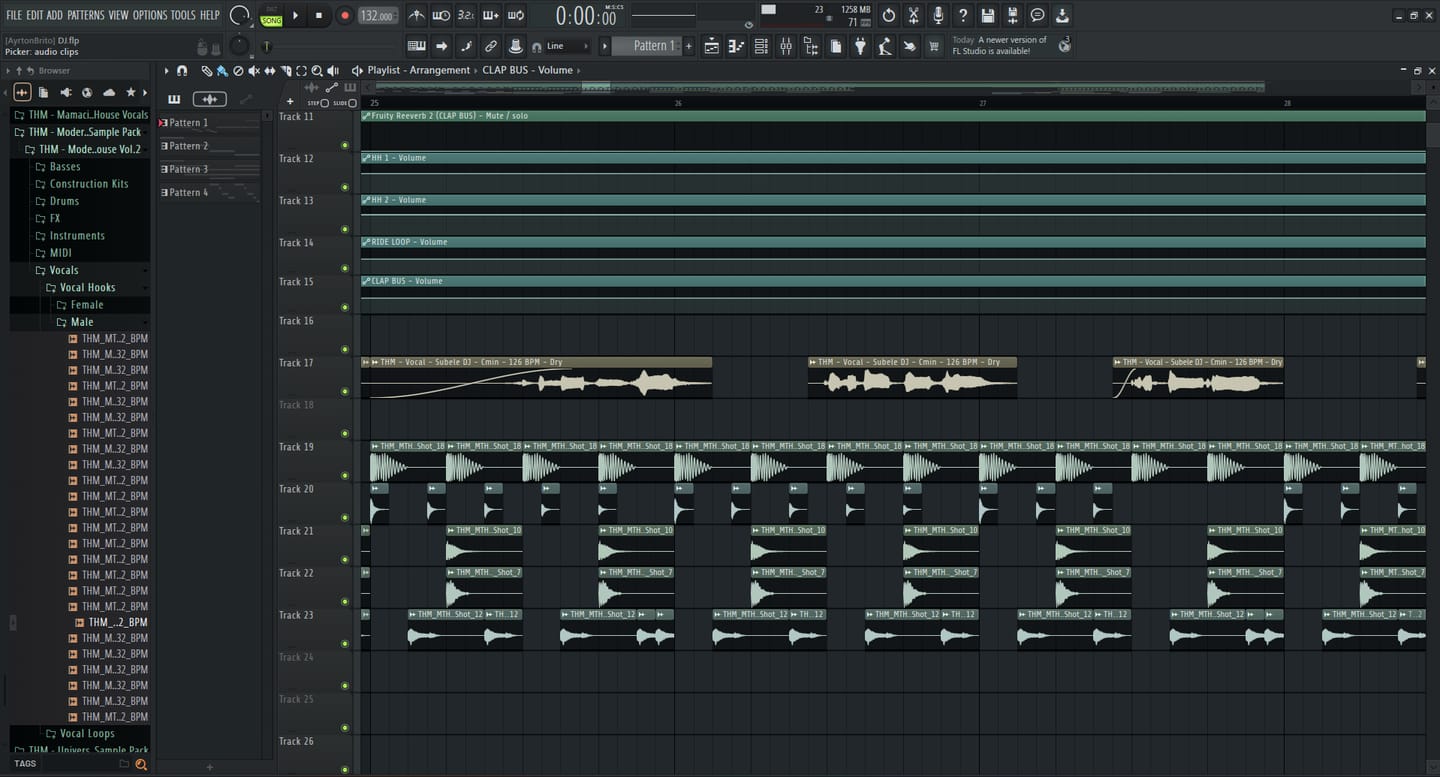The height and width of the screenshot is (777, 1440).
Task: Open the channel rack
Action: click(x=761, y=46)
